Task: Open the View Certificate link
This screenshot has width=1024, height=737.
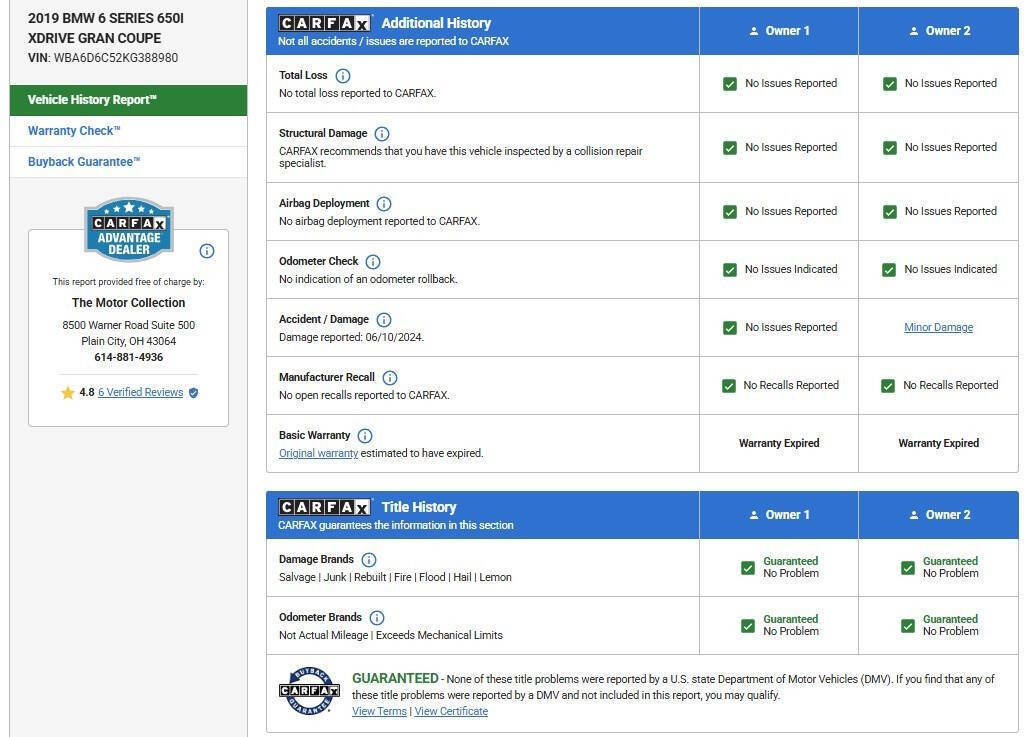Action: [x=451, y=712]
